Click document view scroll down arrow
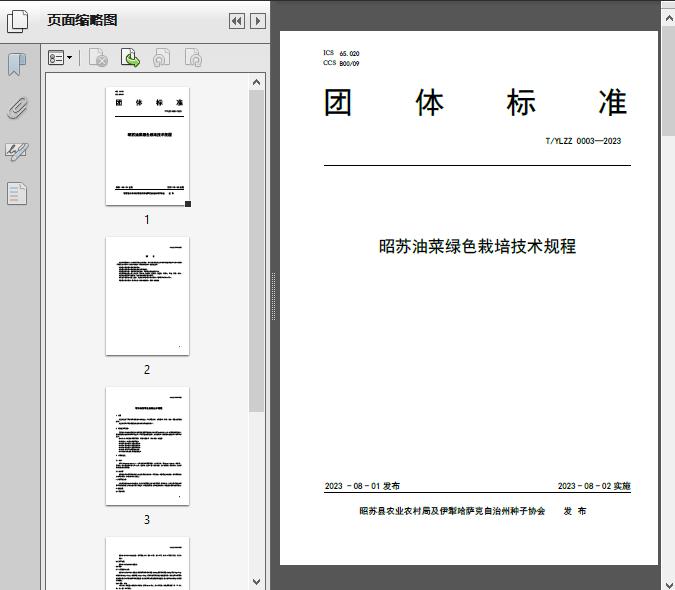The height and width of the screenshot is (590, 675). 669,584
